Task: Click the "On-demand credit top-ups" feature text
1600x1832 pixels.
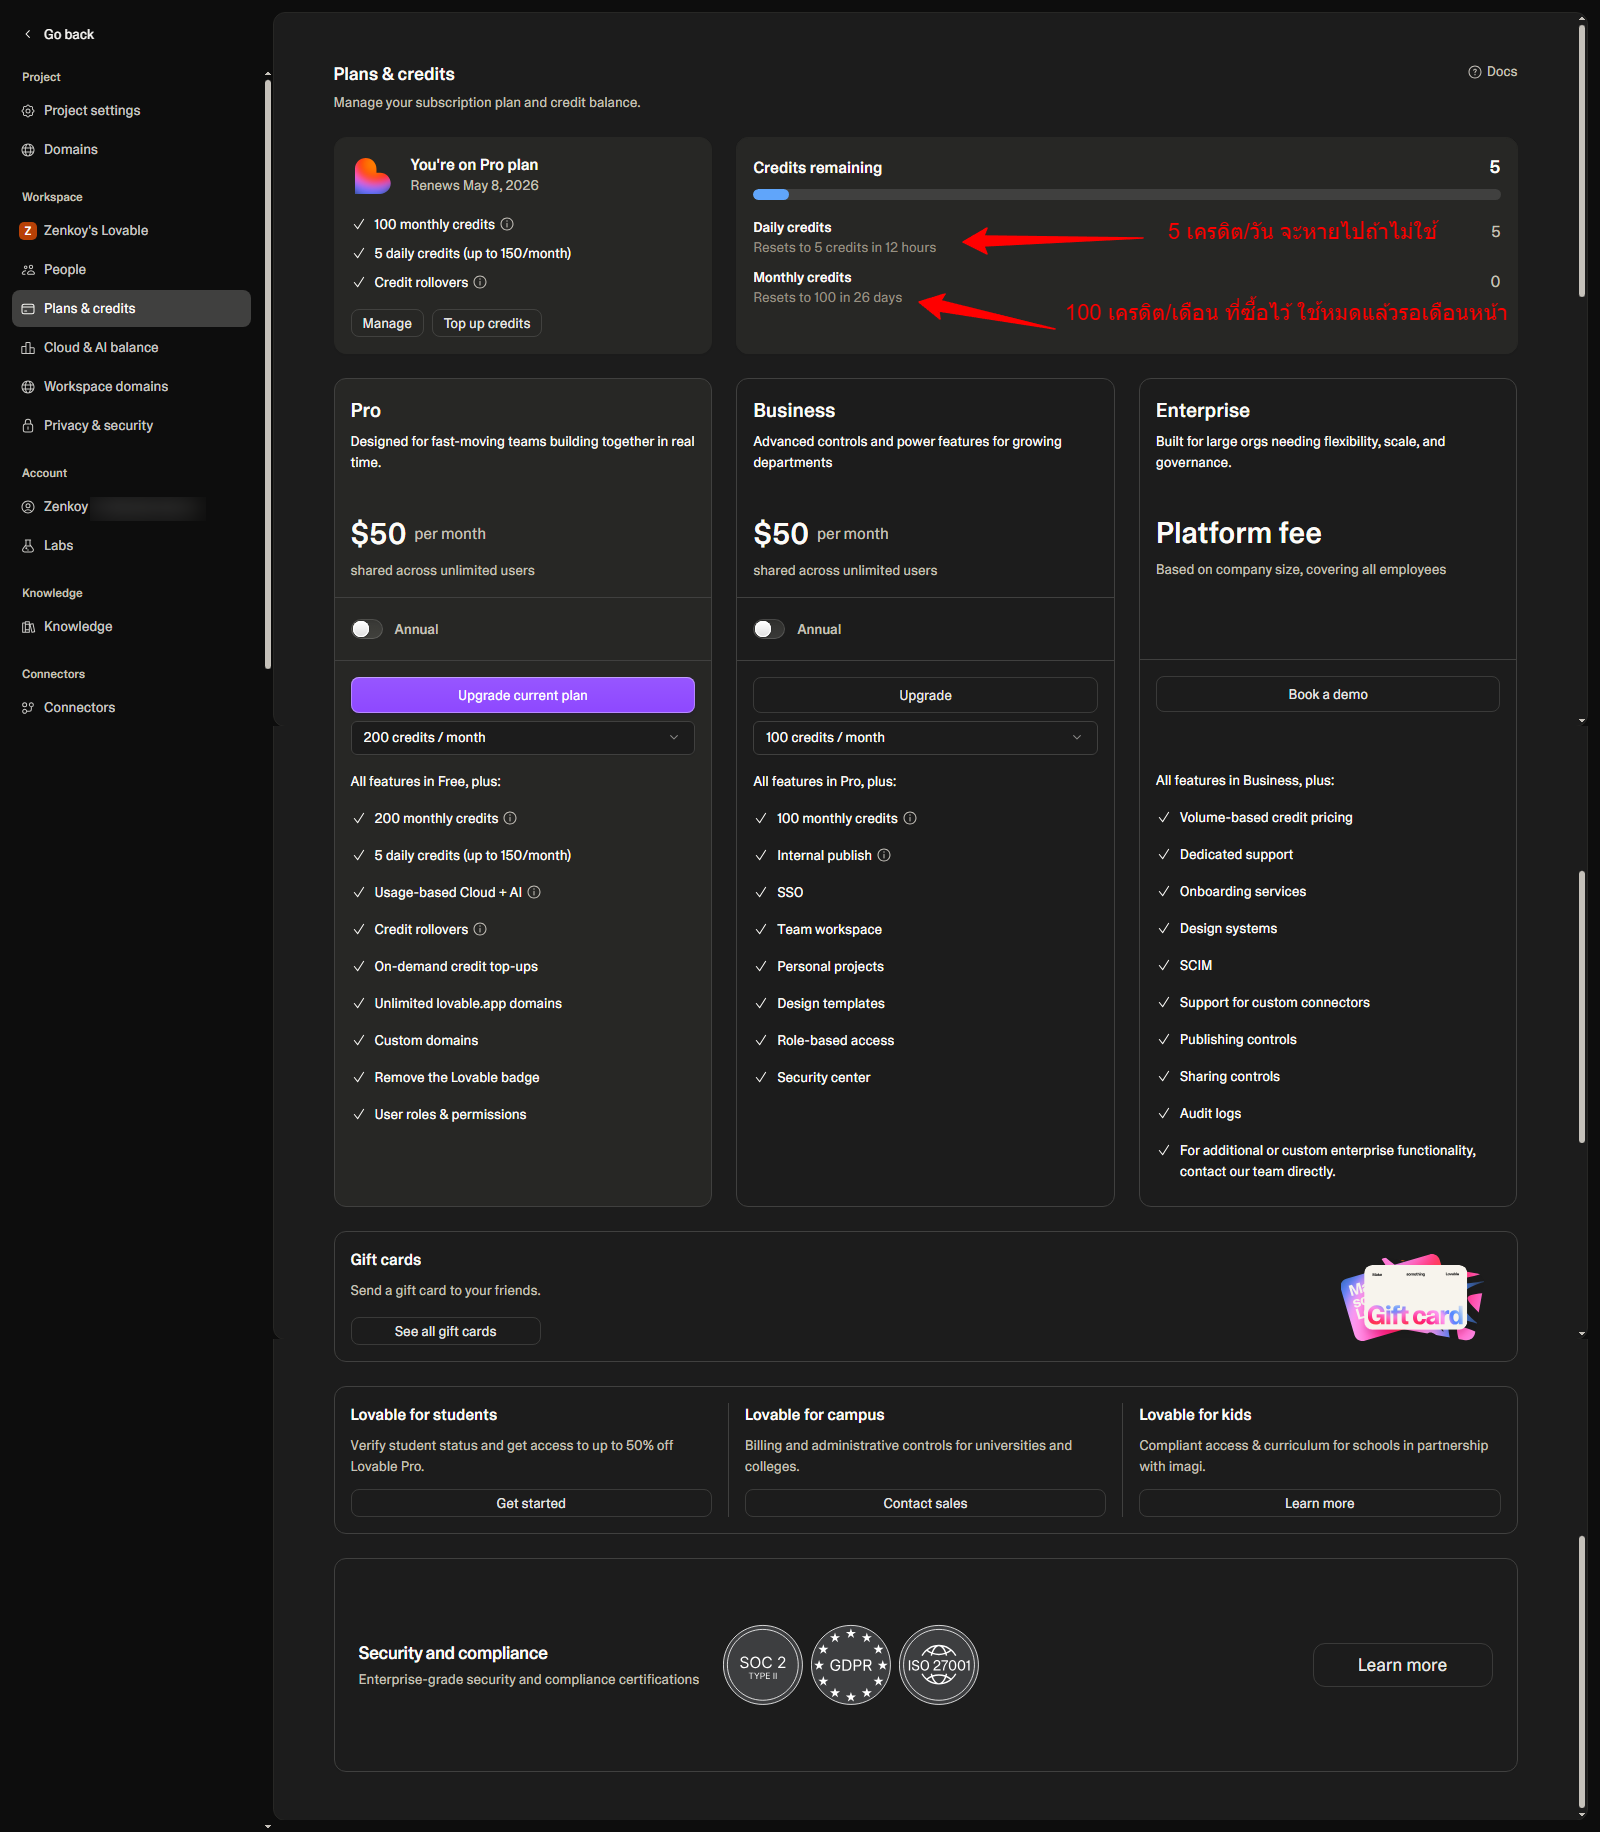Action: 456,967
